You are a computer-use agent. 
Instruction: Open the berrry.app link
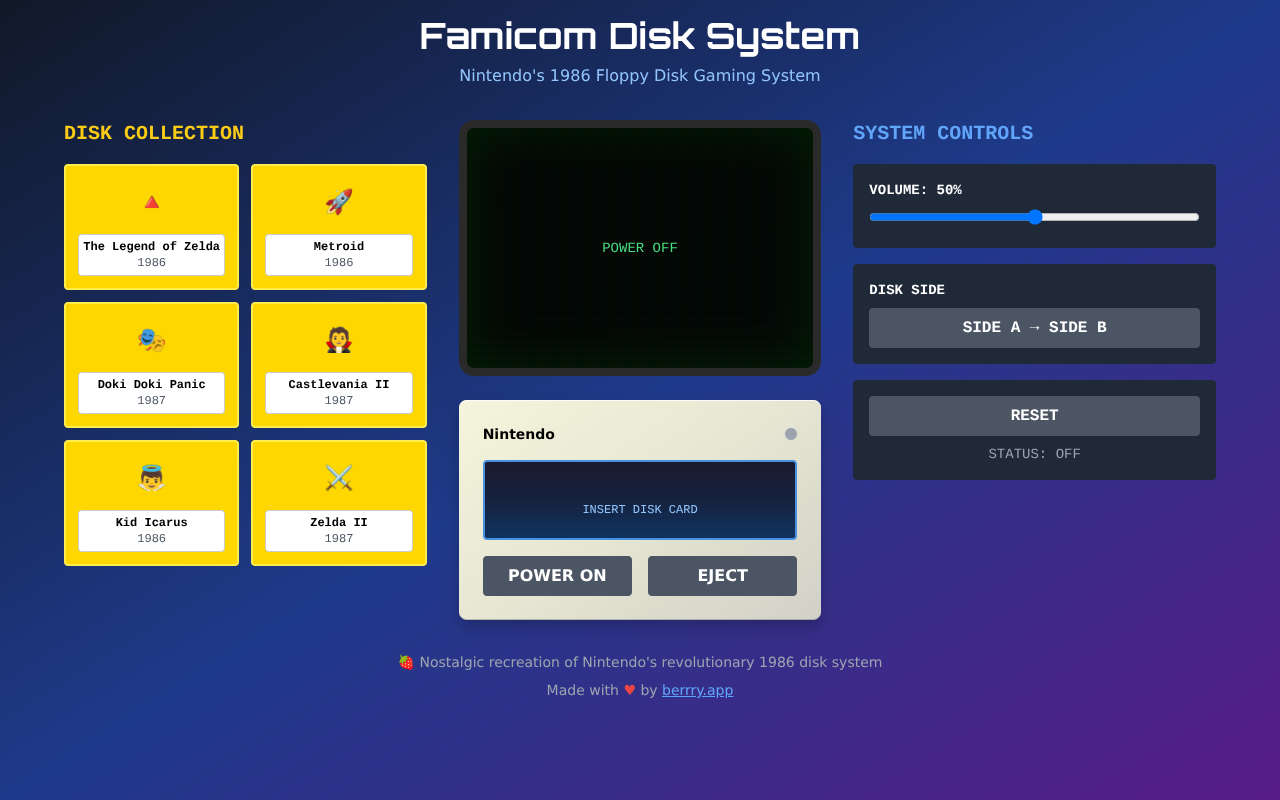click(x=697, y=690)
